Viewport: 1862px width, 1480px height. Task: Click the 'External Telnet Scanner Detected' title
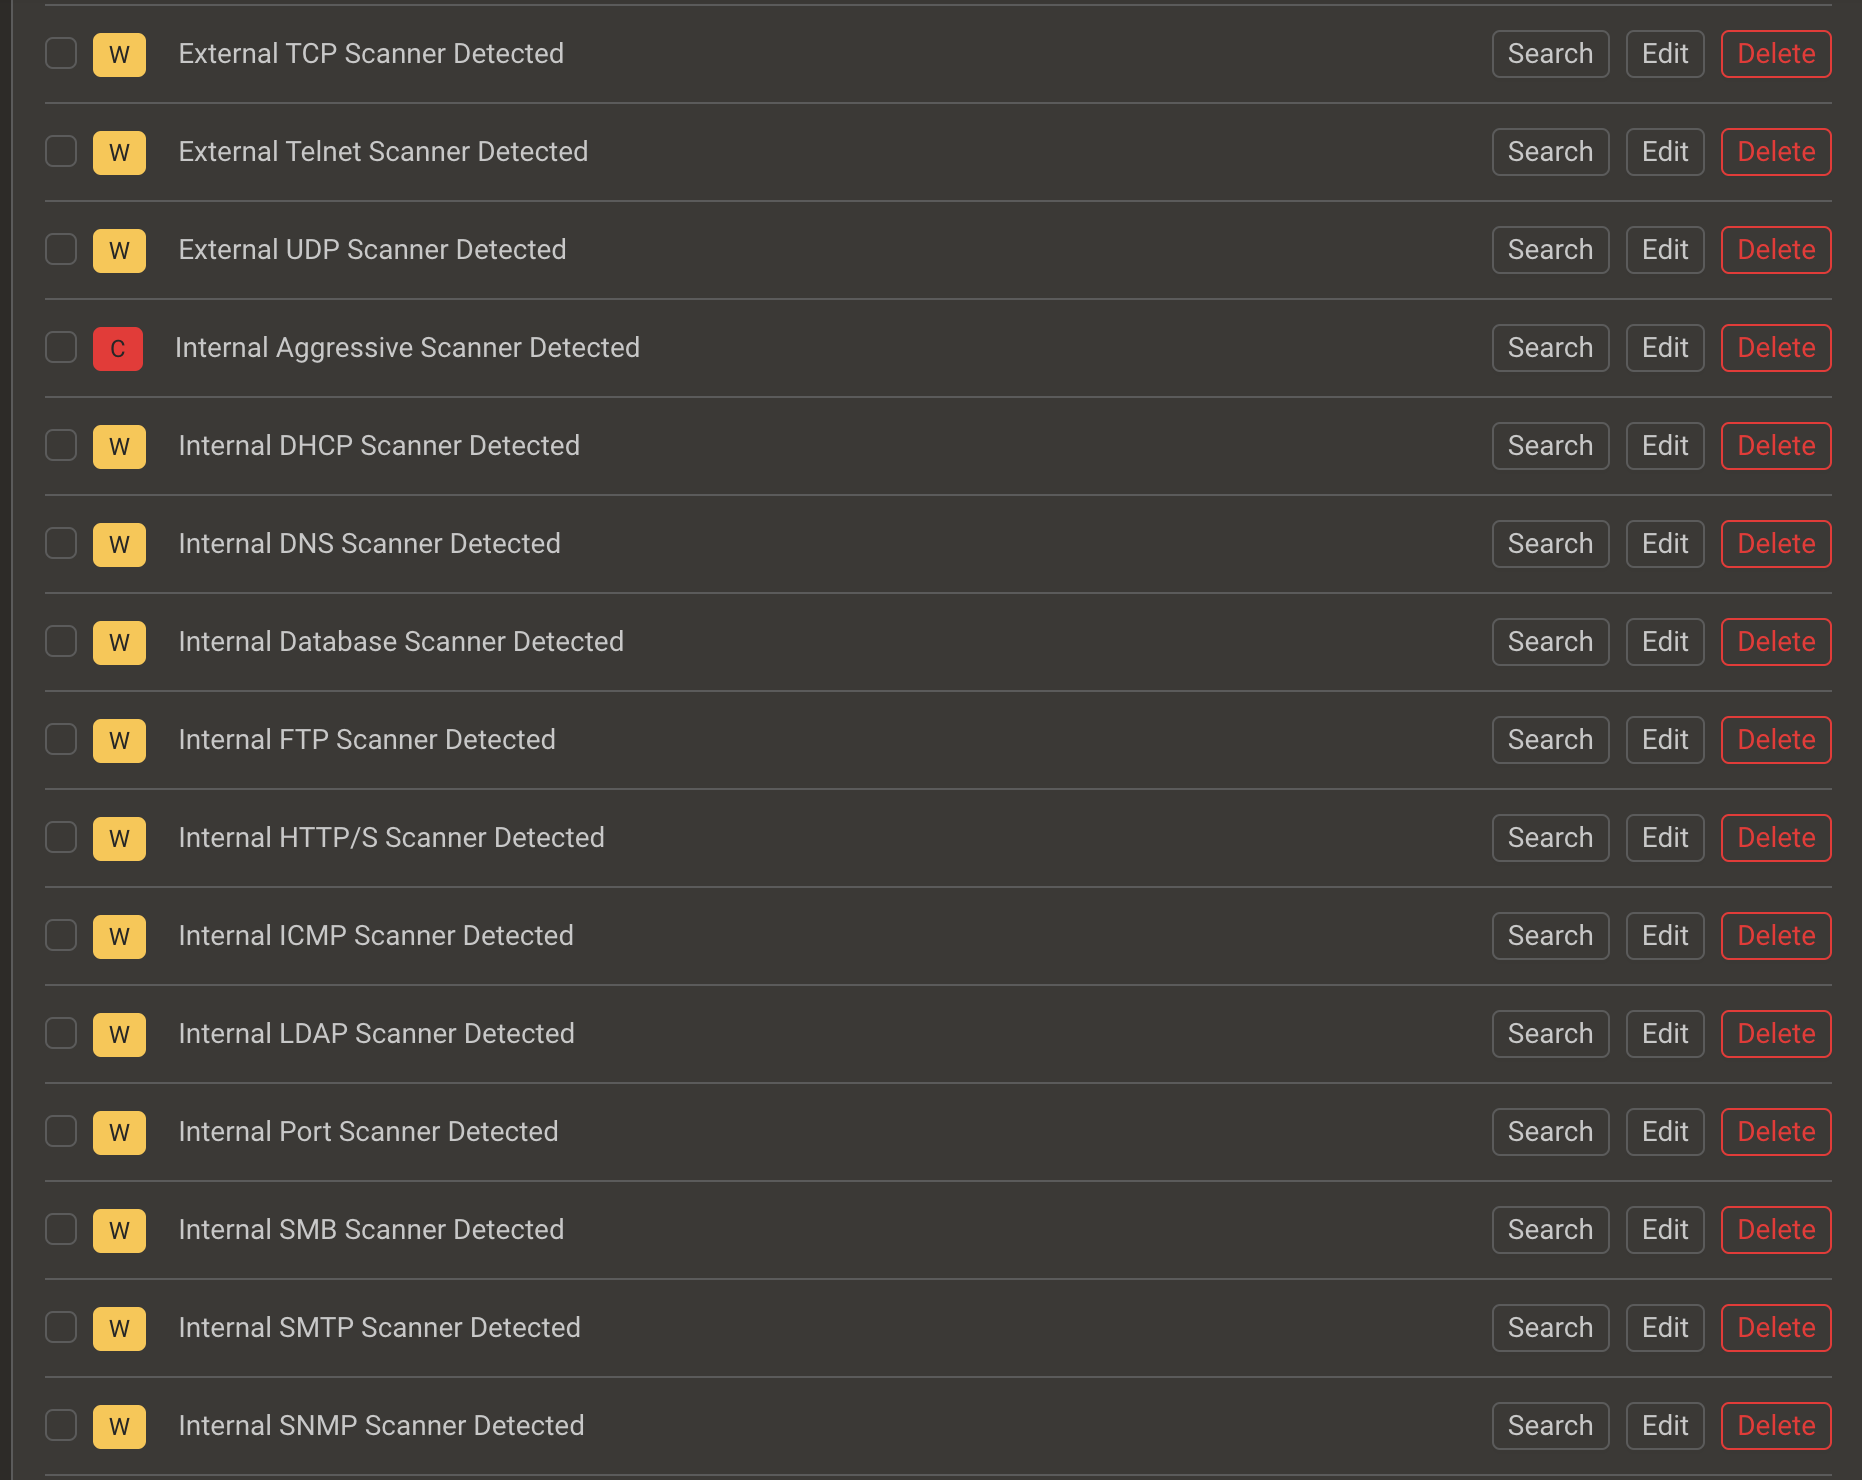click(383, 152)
